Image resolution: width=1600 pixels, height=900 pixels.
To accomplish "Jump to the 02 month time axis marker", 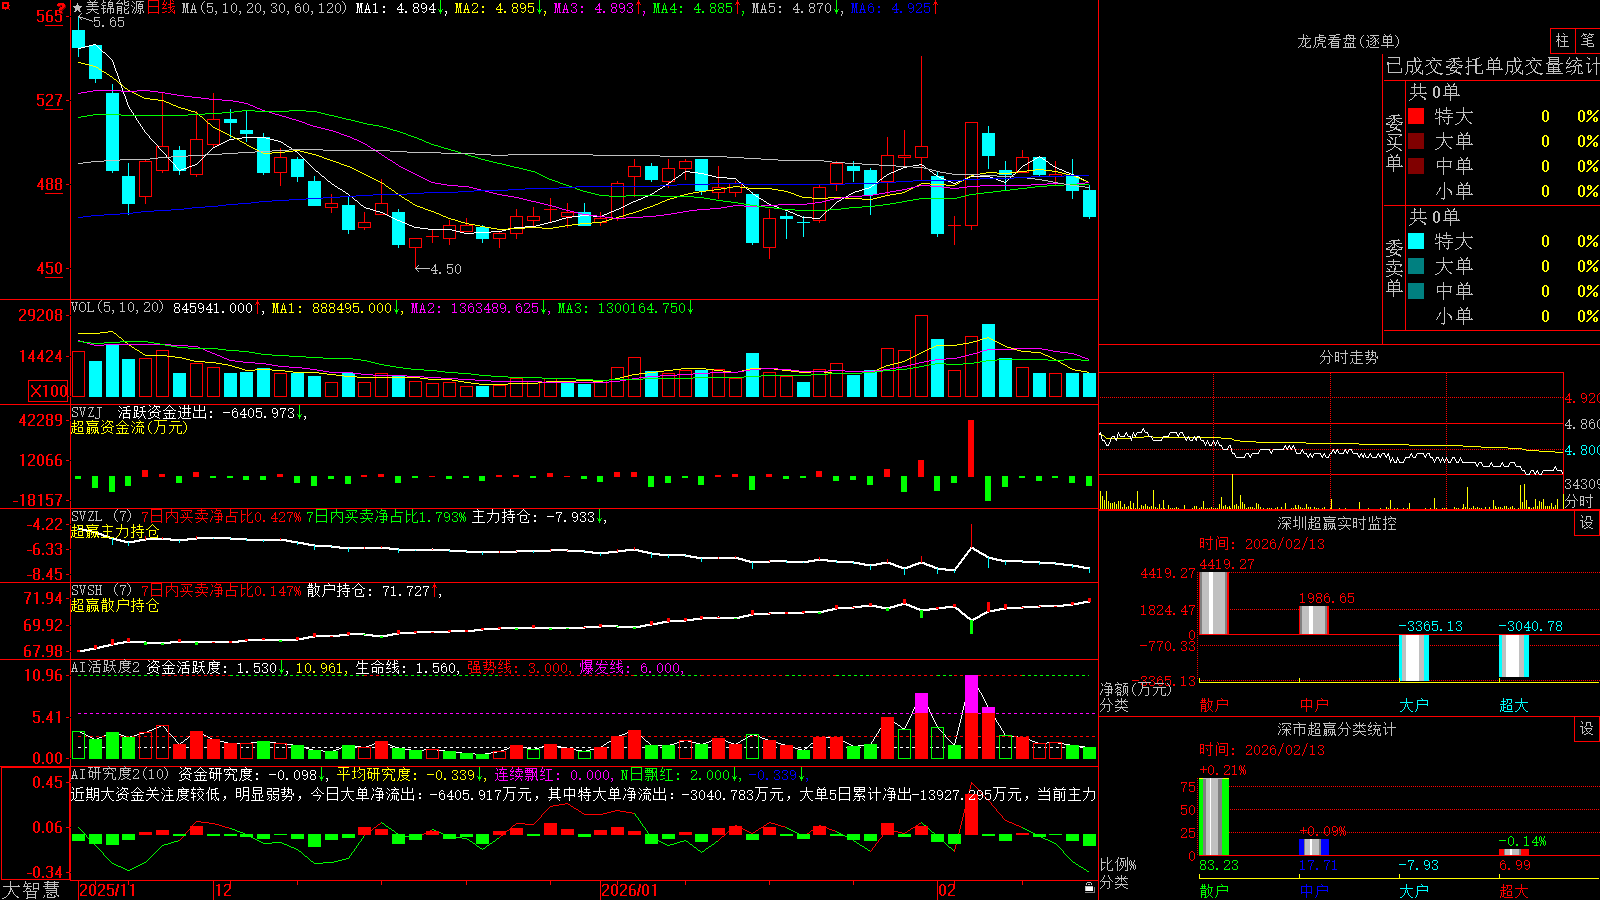I will 947,890.
